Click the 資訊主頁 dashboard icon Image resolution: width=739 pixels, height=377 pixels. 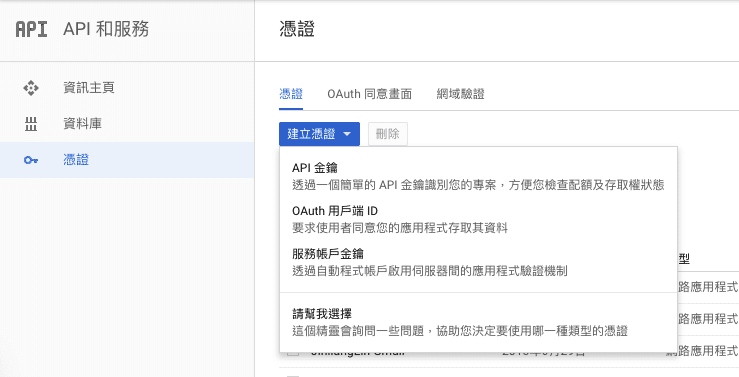(x=31, y=88)
